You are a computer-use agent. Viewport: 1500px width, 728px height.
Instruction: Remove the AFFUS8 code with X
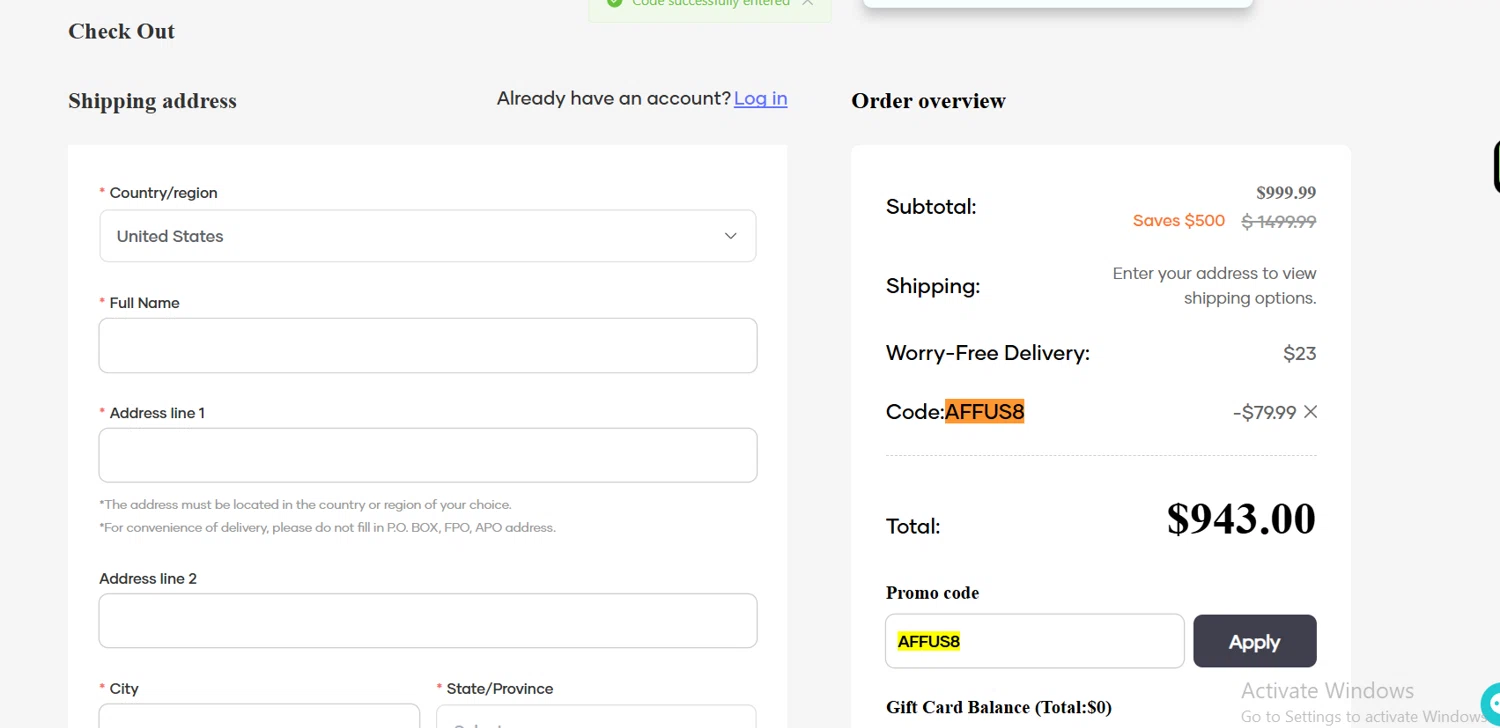(x=1310, y=412)
